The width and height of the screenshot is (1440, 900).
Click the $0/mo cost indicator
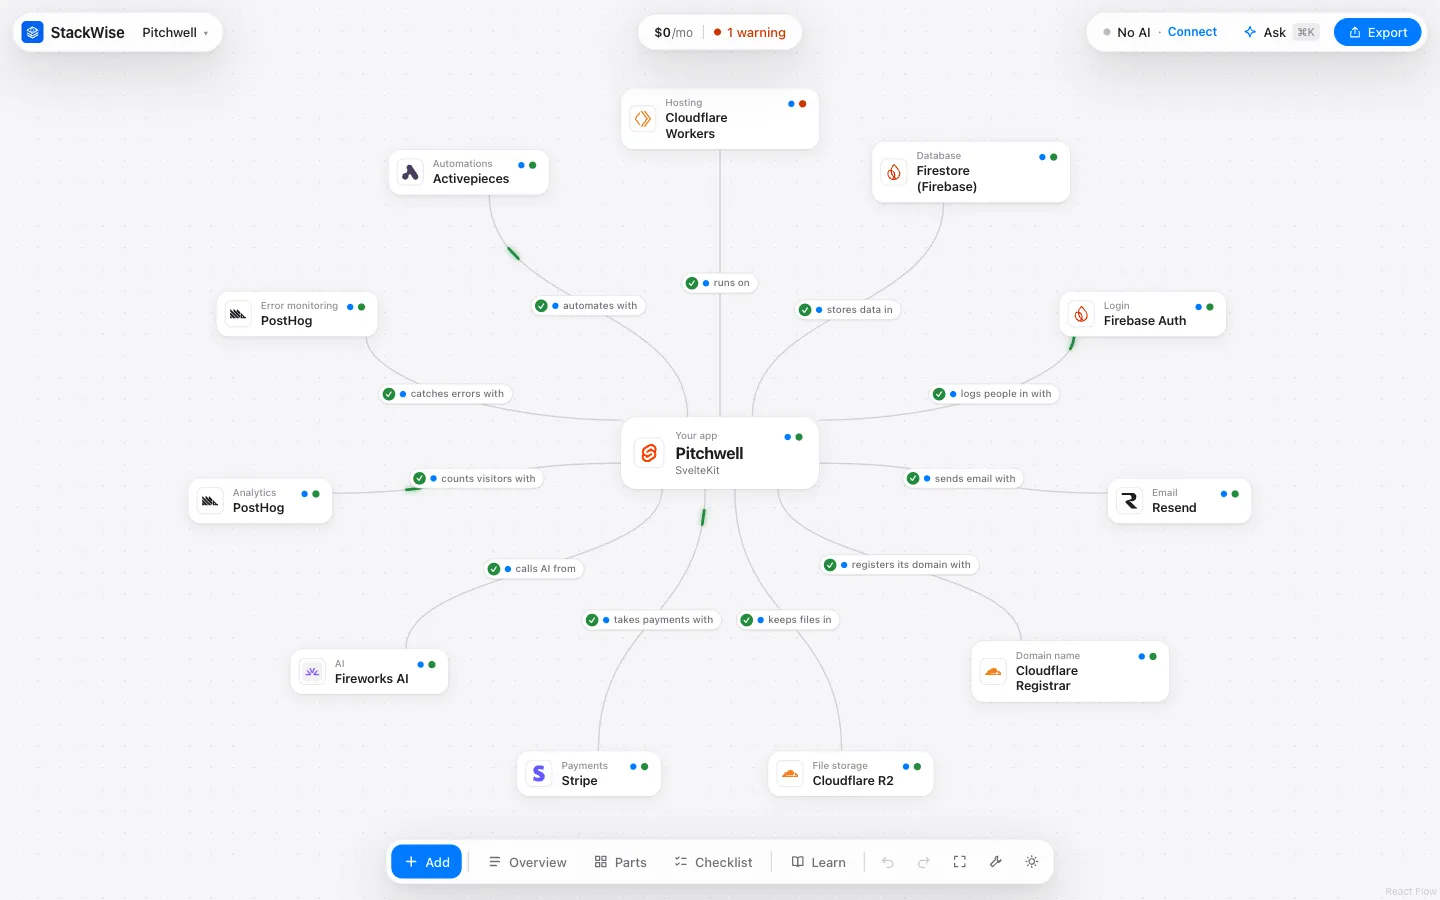[x=673, y=32]
